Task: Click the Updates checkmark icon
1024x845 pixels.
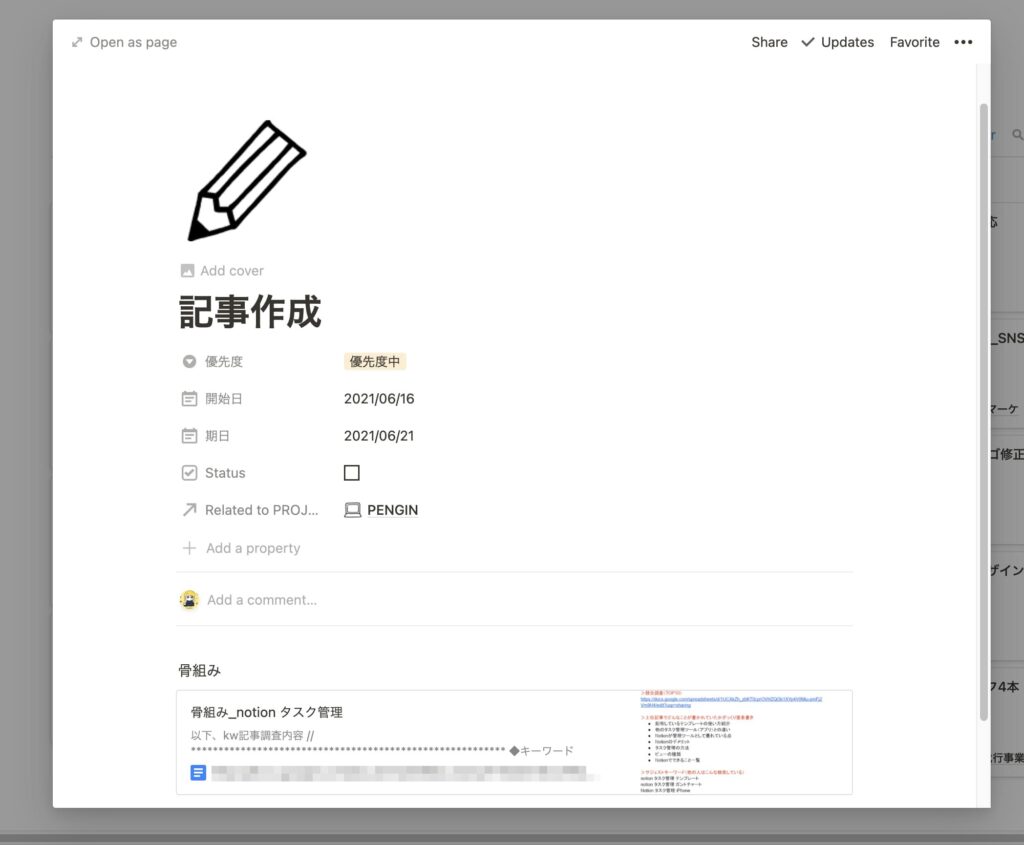Action: click(x=808, y=42)
